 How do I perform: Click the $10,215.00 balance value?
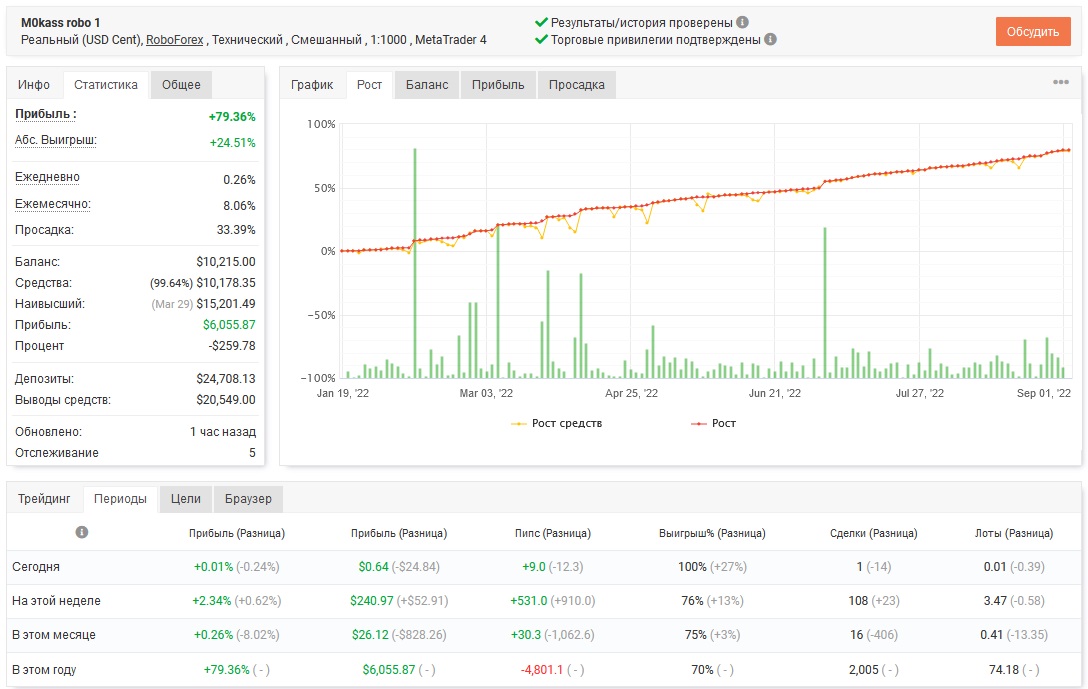click(x=226, y=262)
